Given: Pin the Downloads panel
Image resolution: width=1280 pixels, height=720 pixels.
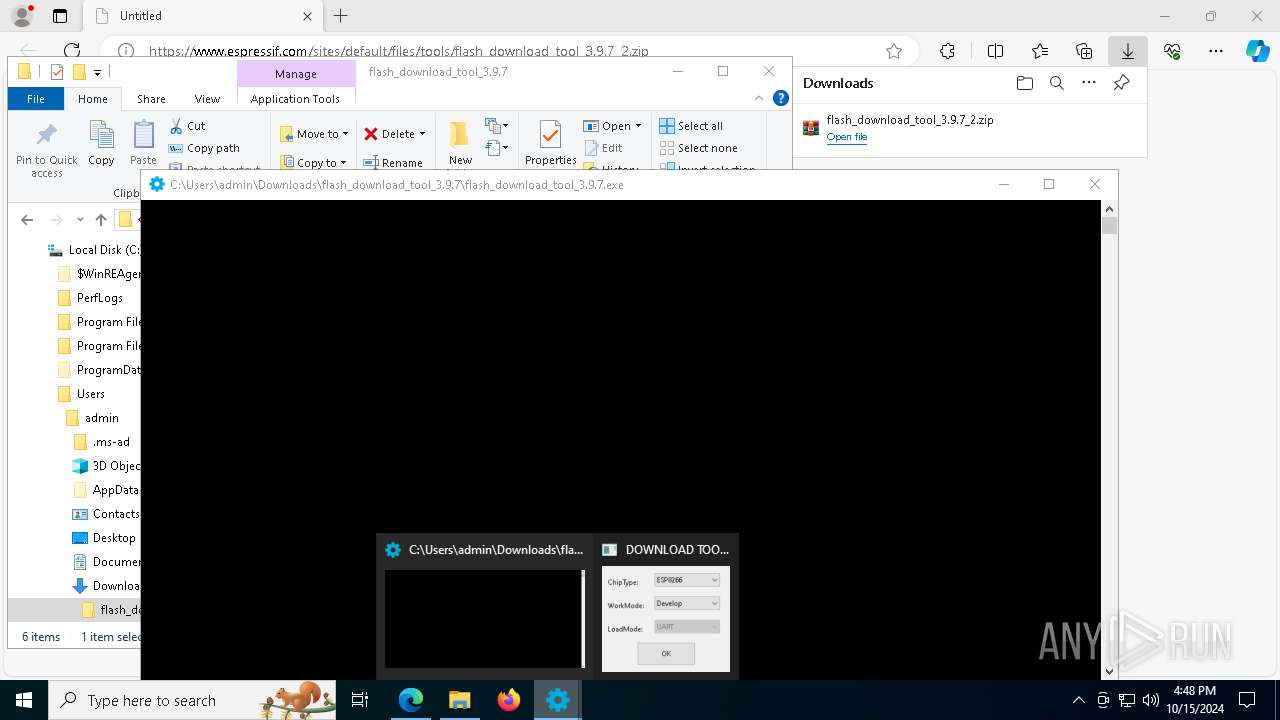Looking at the screenshot, I should [1121, 83].
